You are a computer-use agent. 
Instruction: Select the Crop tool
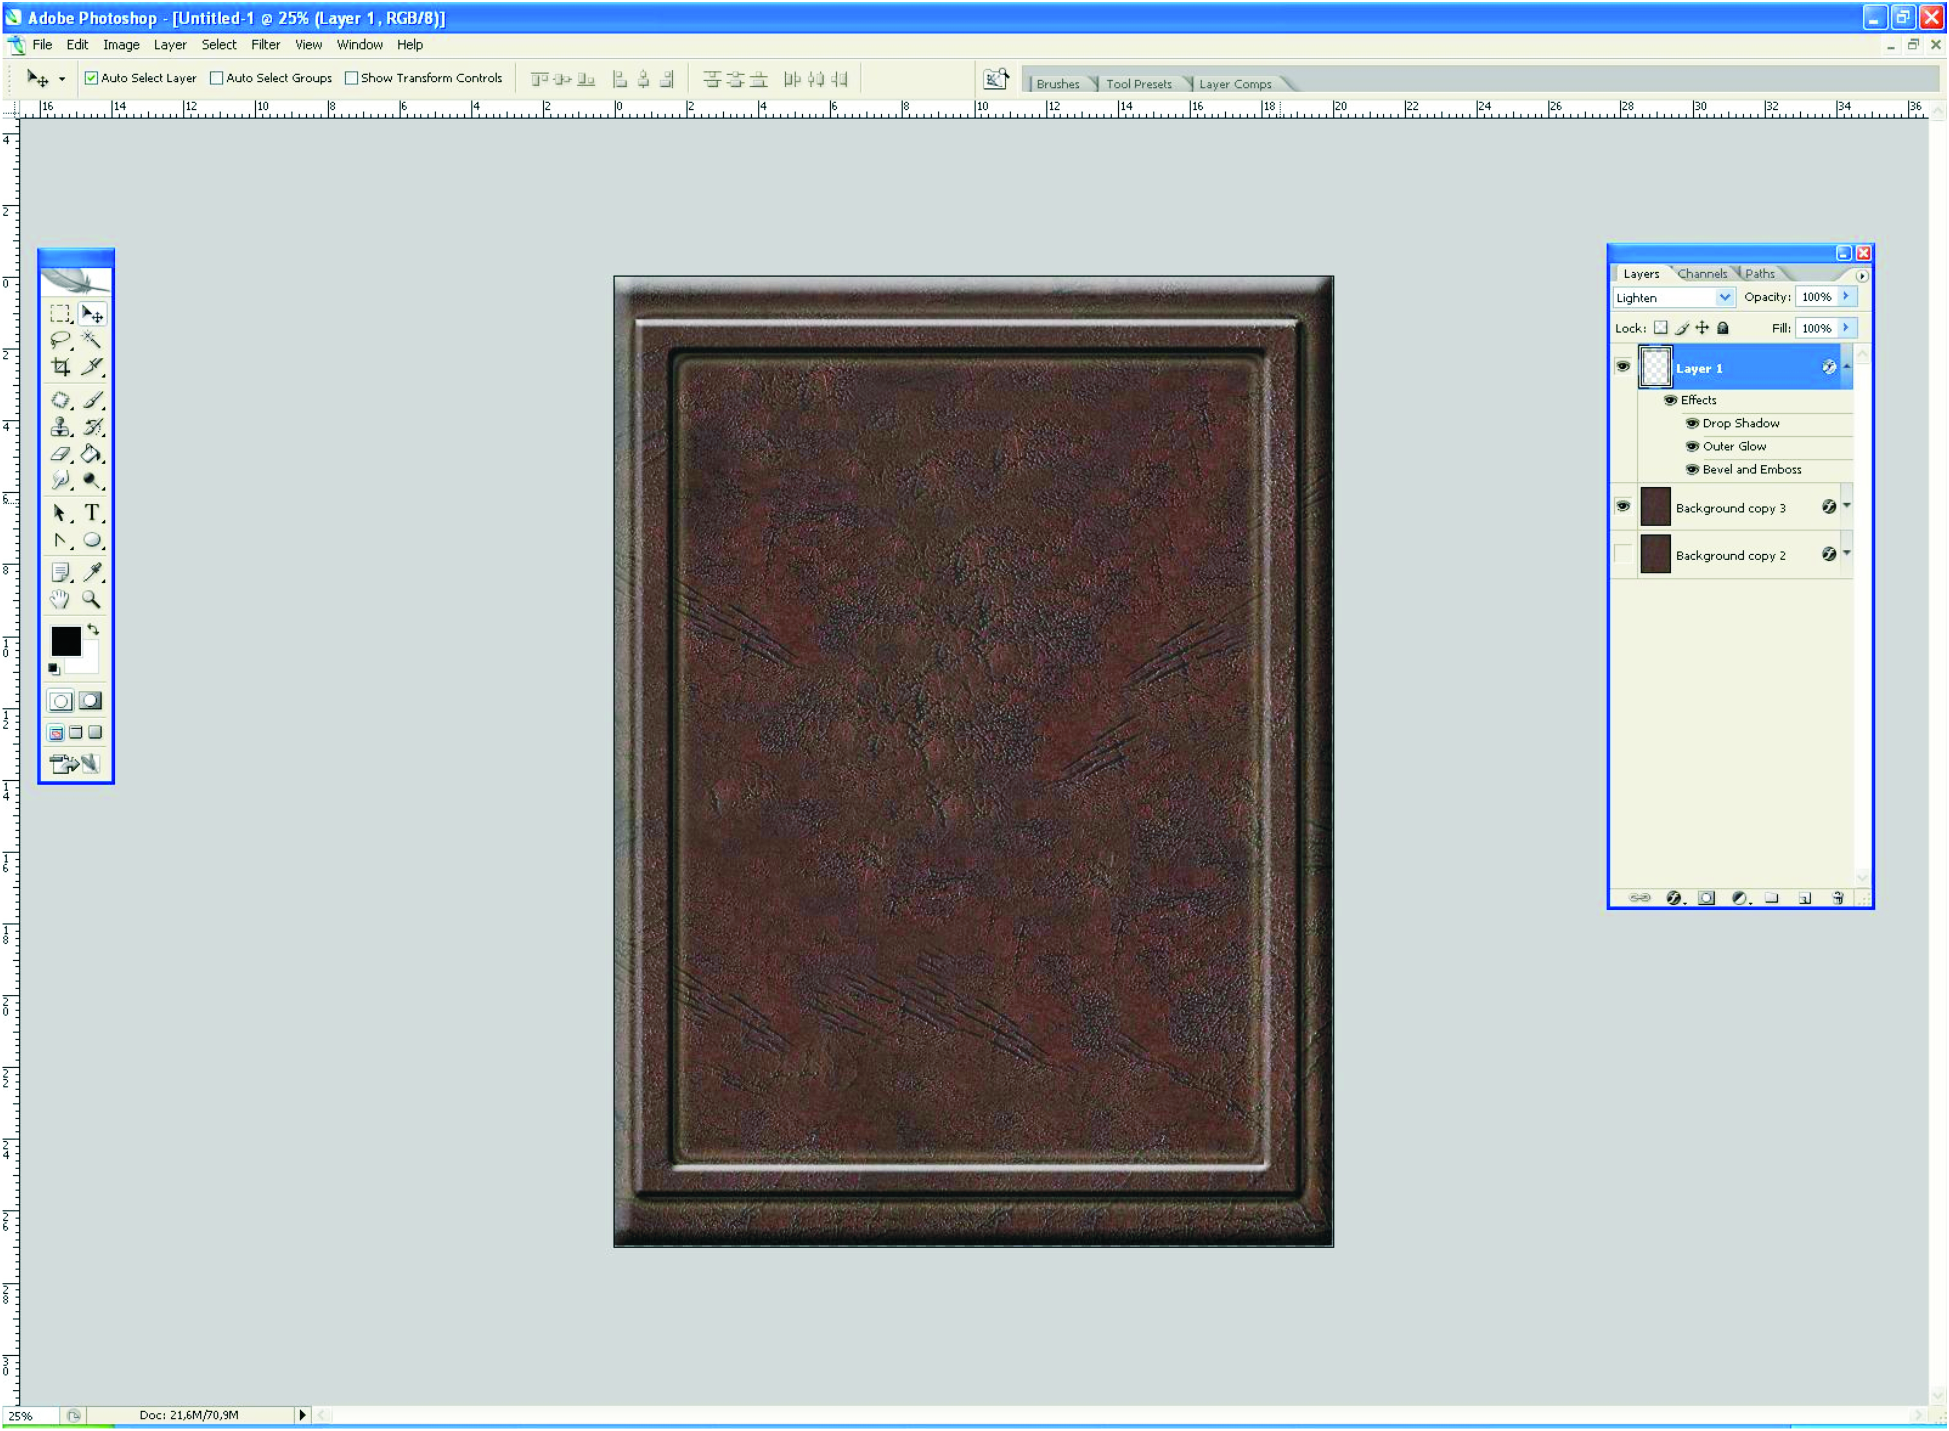point(60,367)
